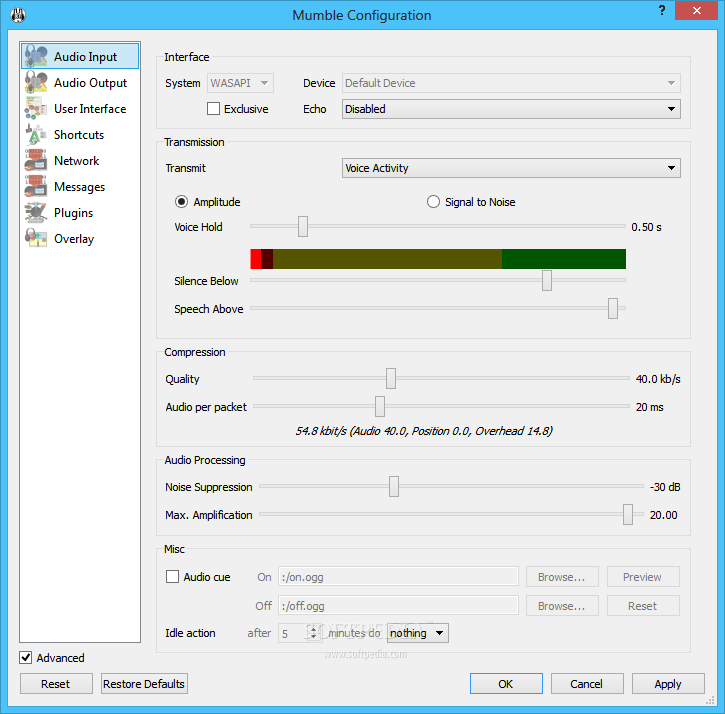Click the Noise Suppression slider handle
Screen dimensions: 725x714
click(394, 486)
